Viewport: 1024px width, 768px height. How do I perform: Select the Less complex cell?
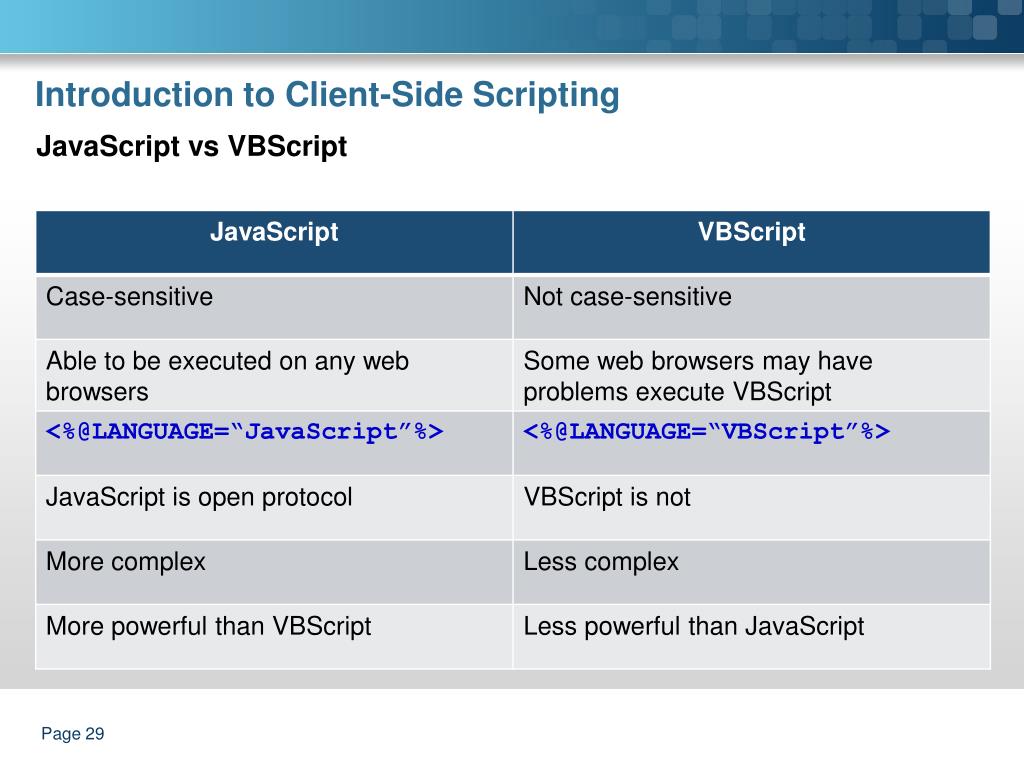tap(752, 572)
